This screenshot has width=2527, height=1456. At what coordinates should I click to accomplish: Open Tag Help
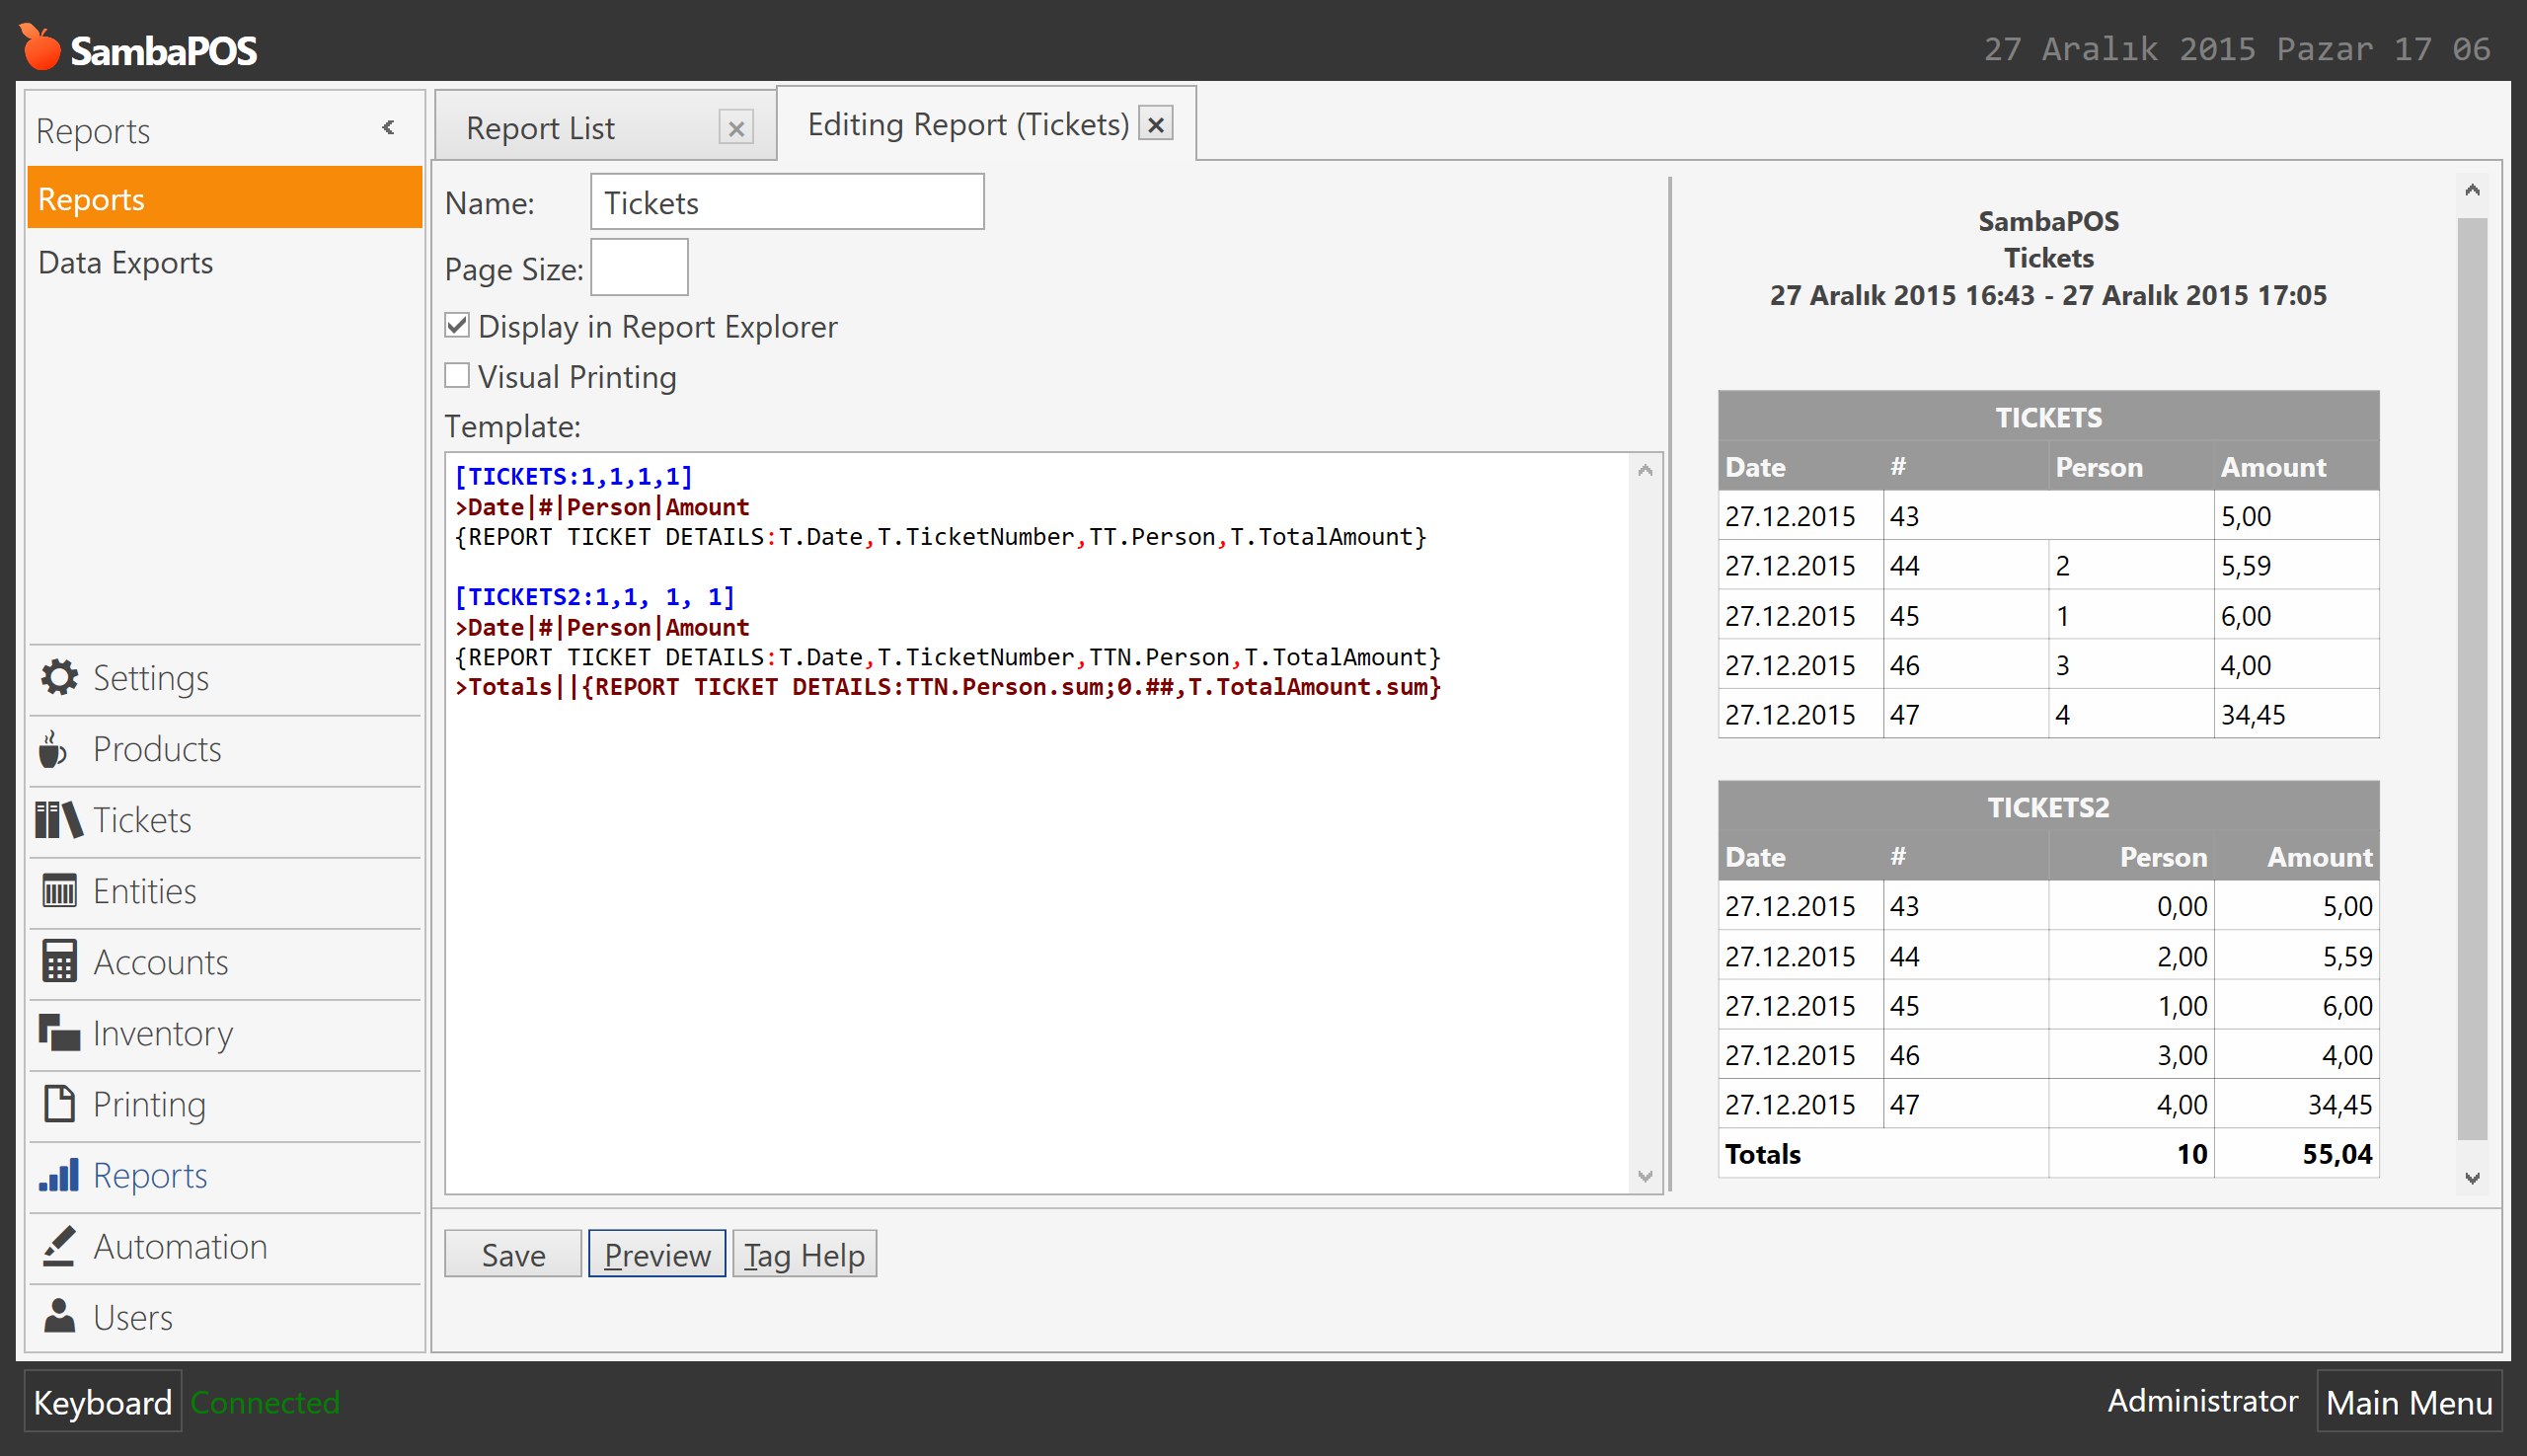[805, 1254]
